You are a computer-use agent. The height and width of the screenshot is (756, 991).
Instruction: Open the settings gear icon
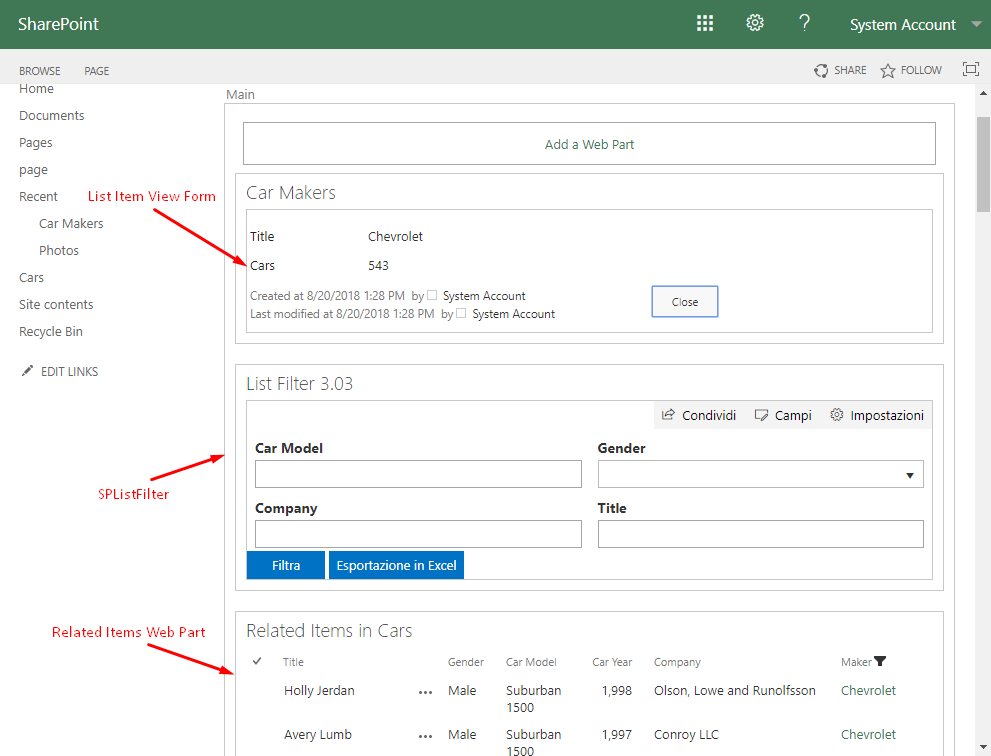pos(755,23)
